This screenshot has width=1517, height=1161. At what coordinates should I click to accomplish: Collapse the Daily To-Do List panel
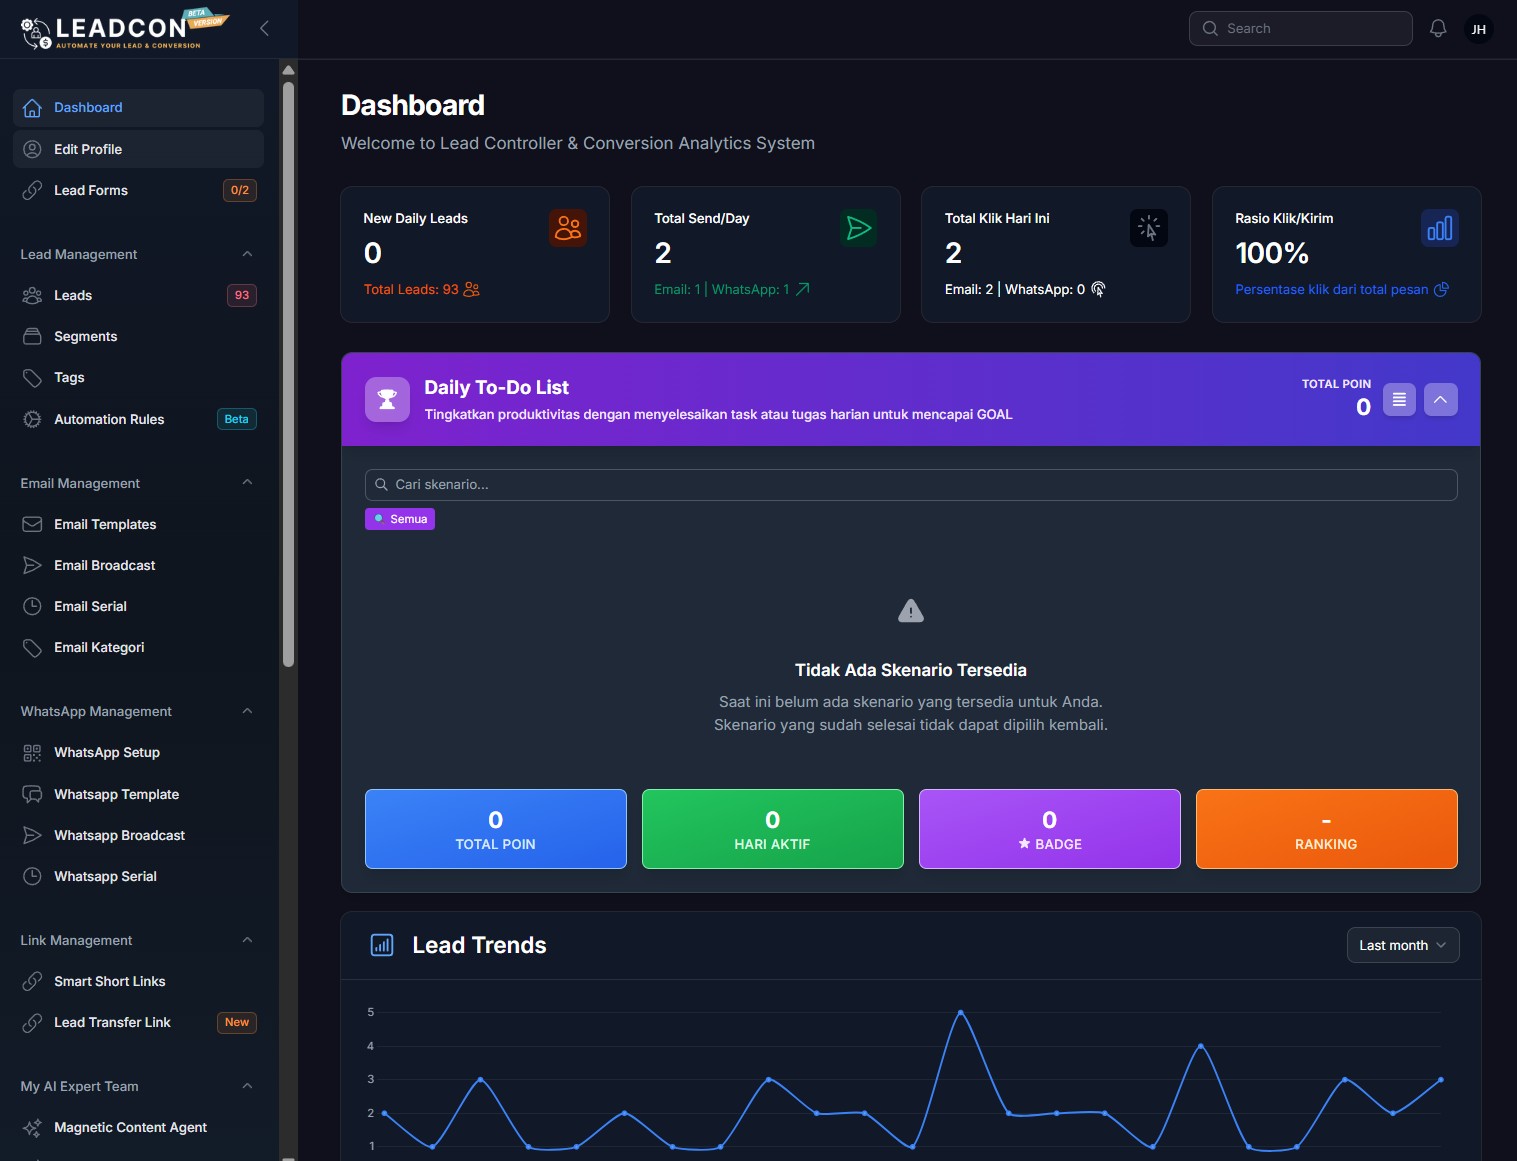pos(1441,399)
